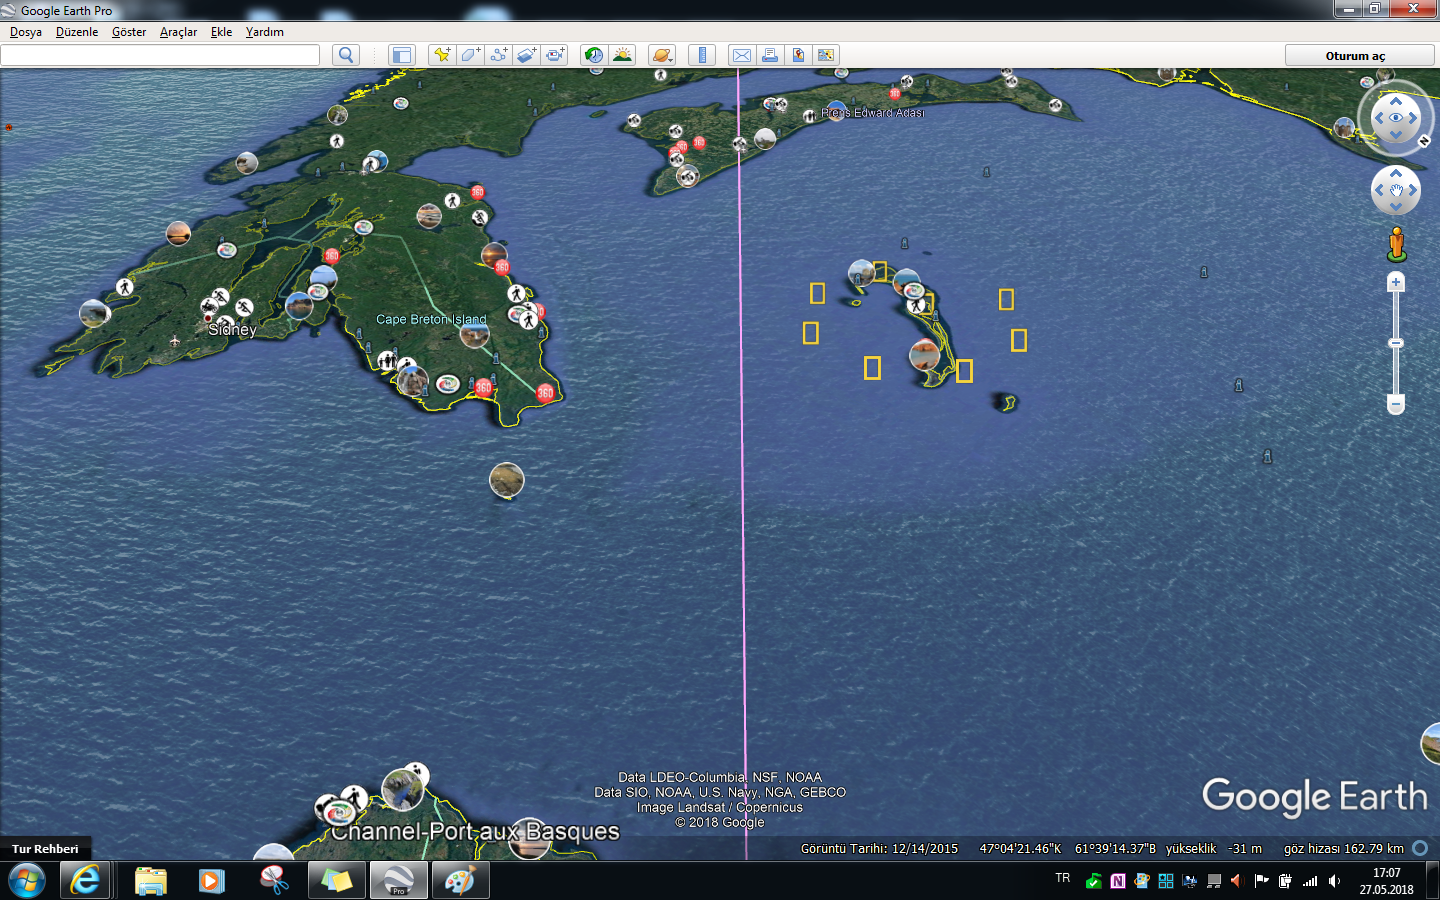Open Paint from taskbar
Image resolution: width=1440 pixels, height=900 pixels.
pos(460,881)
